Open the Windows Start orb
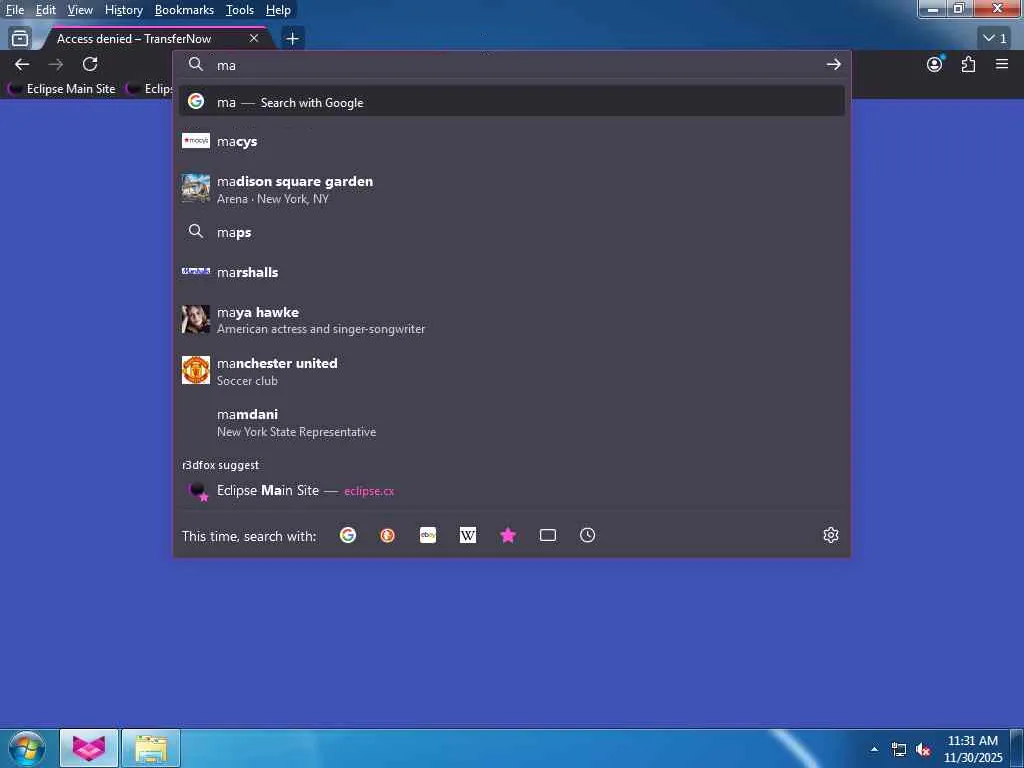The height and width of the screenshot is (768, 1024). (x=27, y=748)
